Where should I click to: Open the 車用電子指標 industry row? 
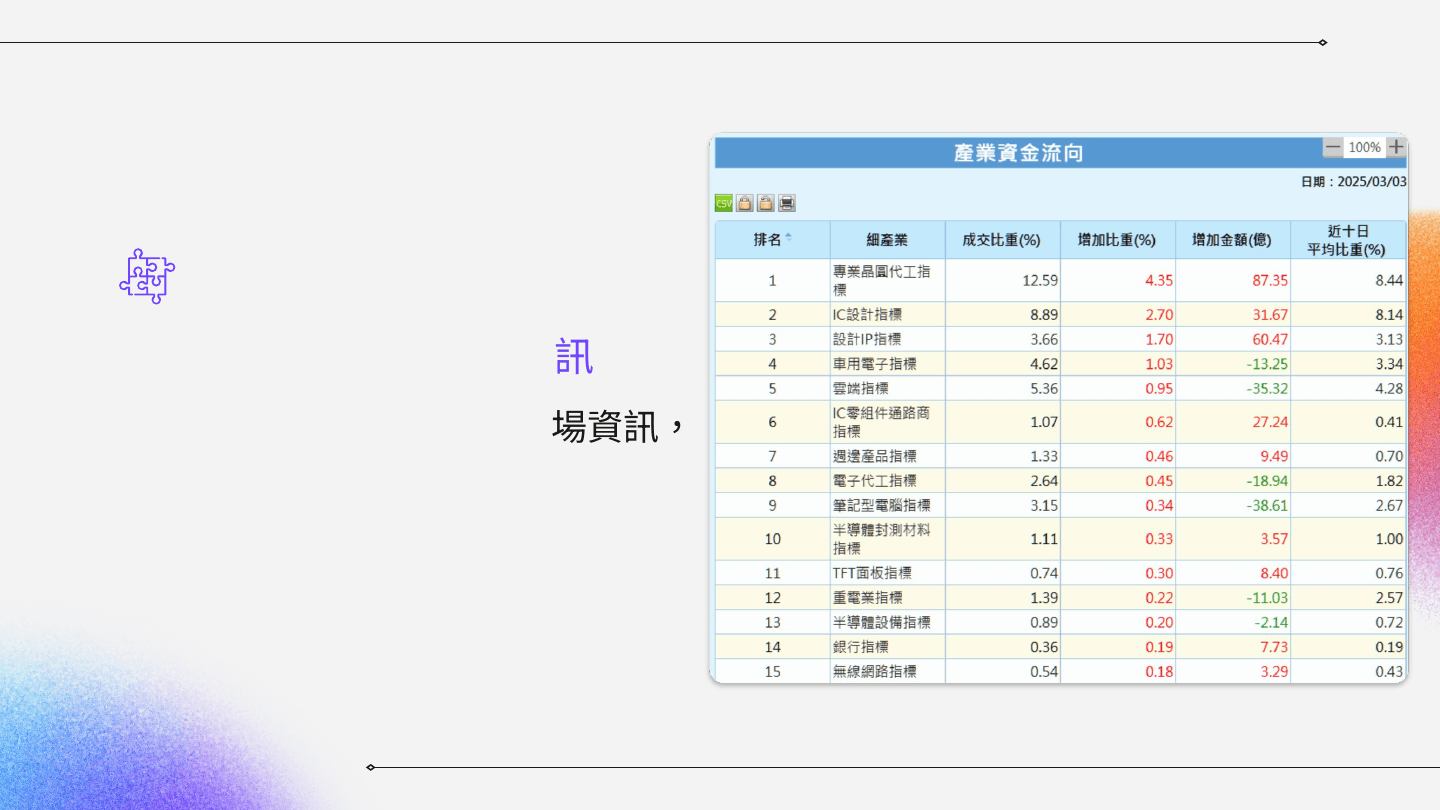pyautogui.click(x=874, y=364)
